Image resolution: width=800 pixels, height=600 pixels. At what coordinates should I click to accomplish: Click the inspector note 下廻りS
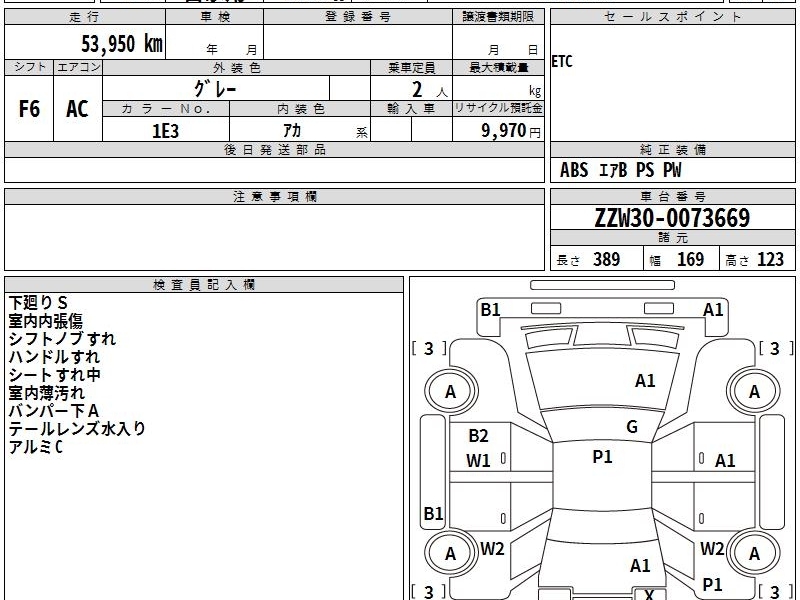pyautogui.click(x=38, y=303)
